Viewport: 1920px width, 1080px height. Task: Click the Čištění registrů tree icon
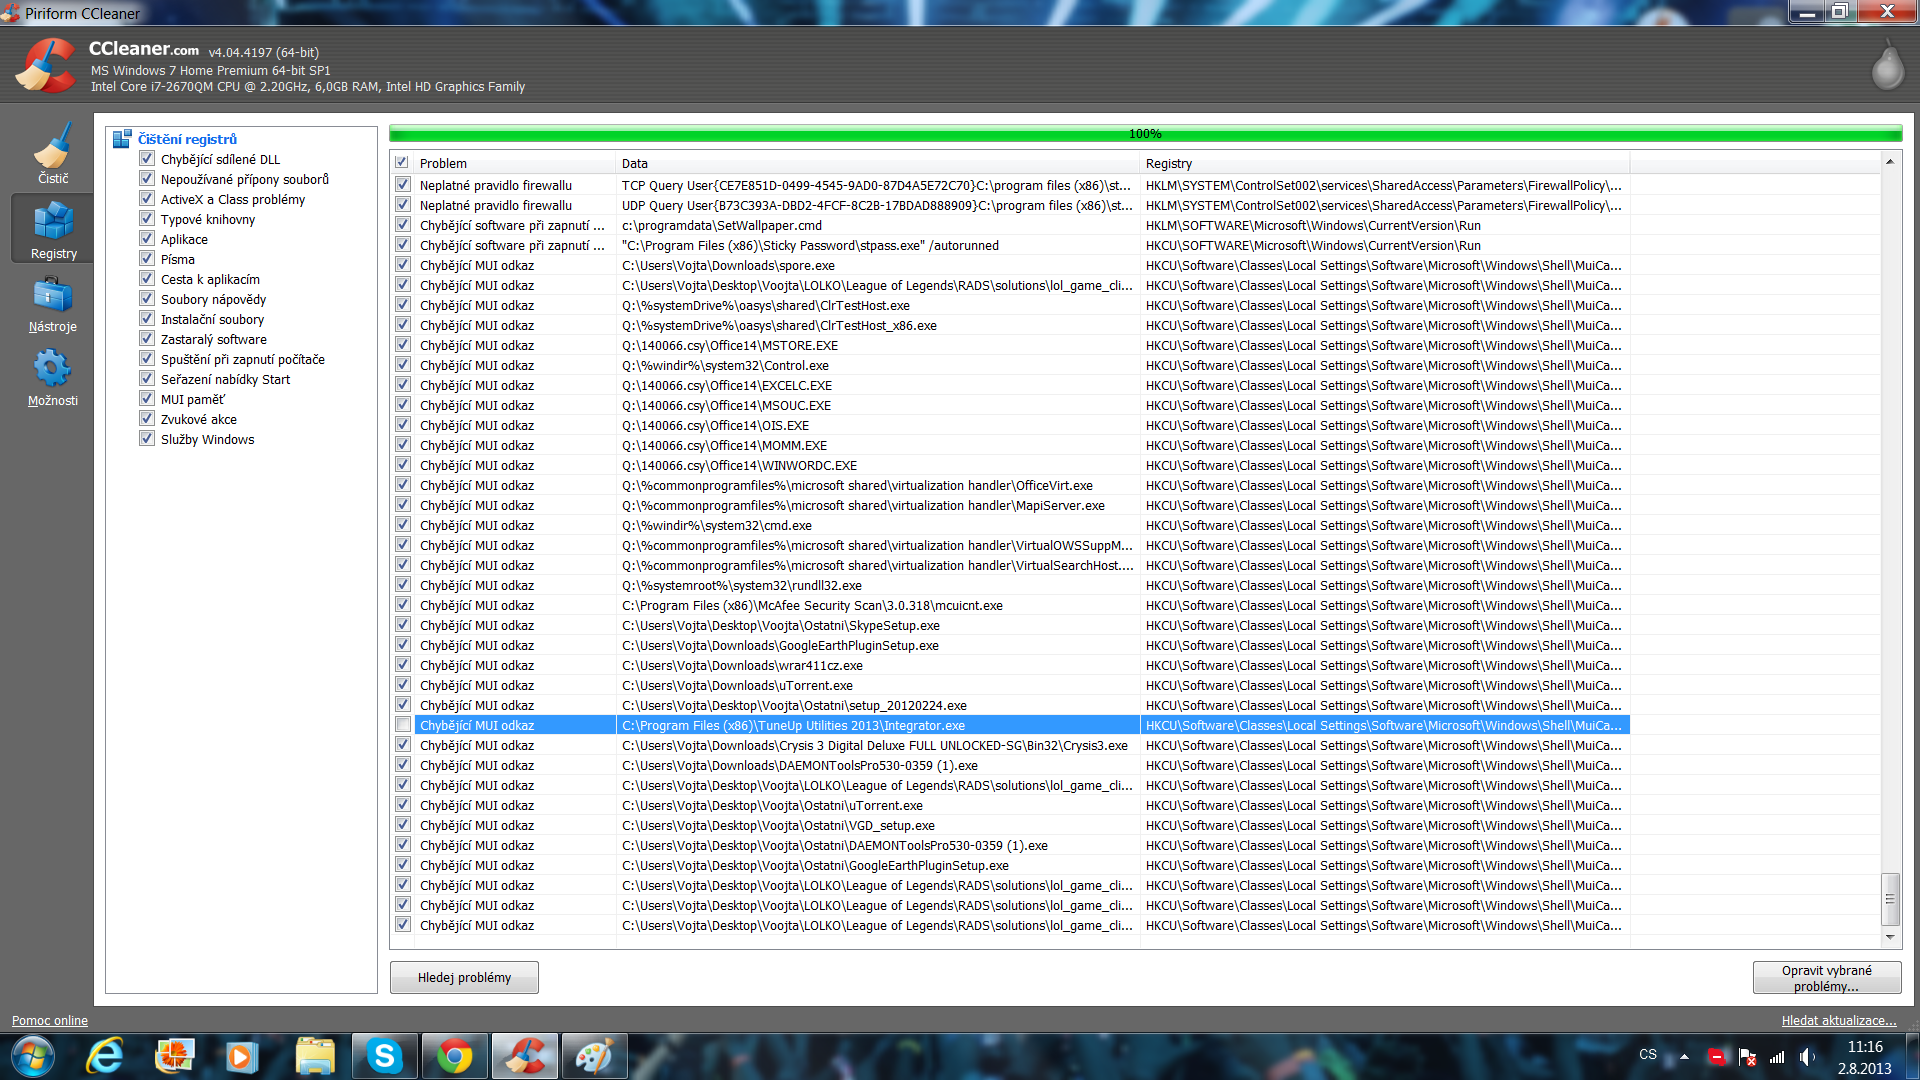coord(122,139)
